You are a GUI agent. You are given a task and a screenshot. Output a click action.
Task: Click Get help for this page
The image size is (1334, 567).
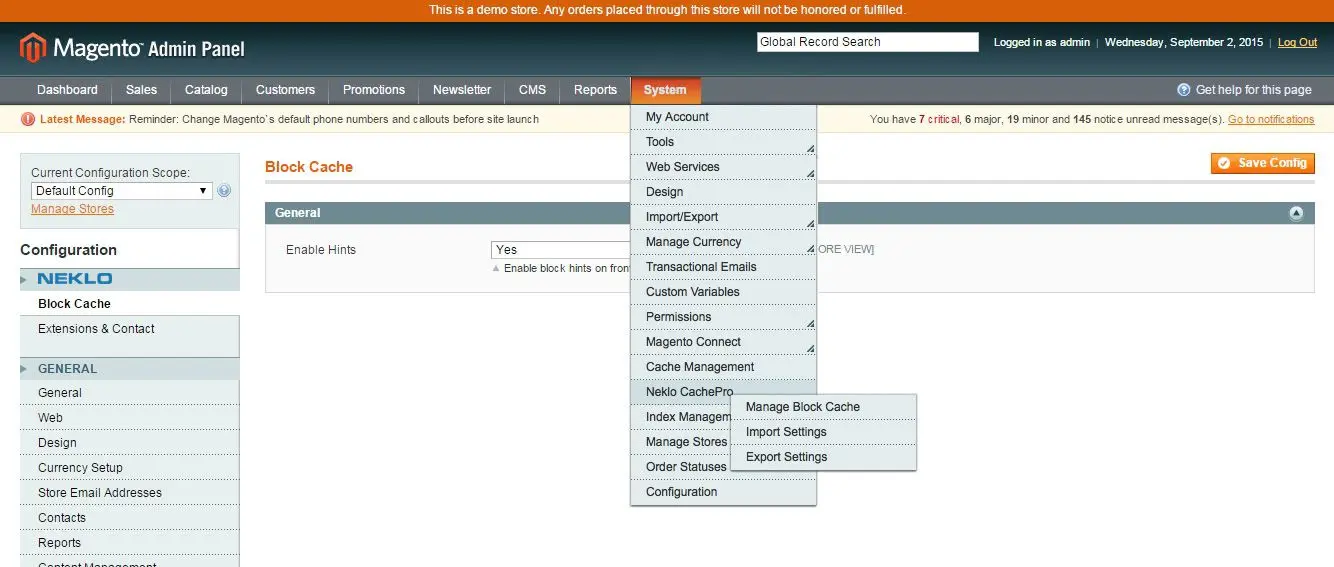point(1253,90)
